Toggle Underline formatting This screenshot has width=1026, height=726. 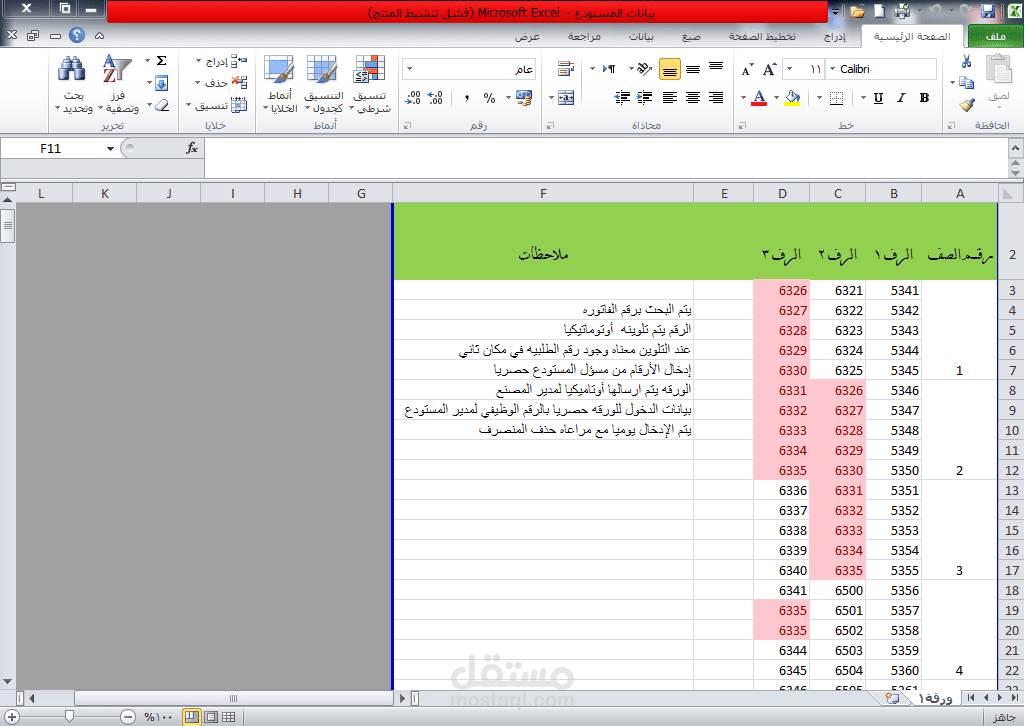click(x=878, y=98)
